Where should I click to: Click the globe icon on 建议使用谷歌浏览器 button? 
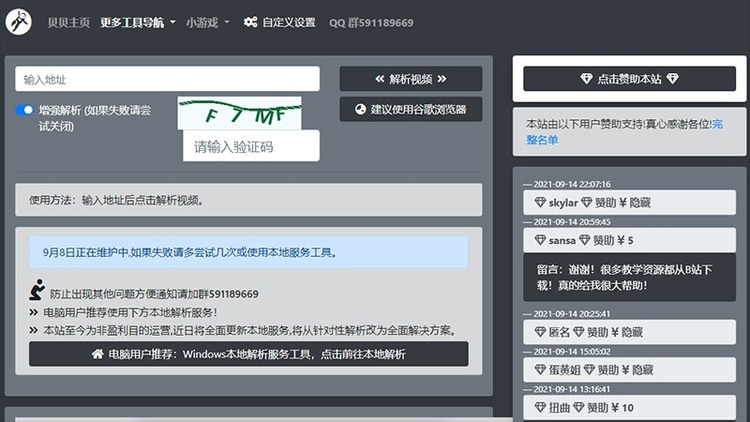360,109
